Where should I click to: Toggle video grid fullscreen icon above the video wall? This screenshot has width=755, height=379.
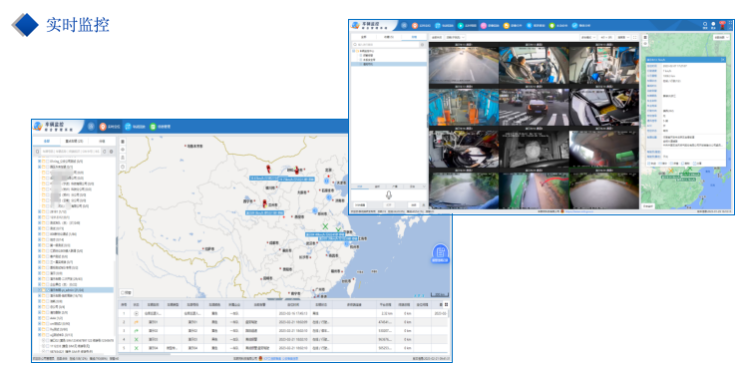(x=635, y=37)
